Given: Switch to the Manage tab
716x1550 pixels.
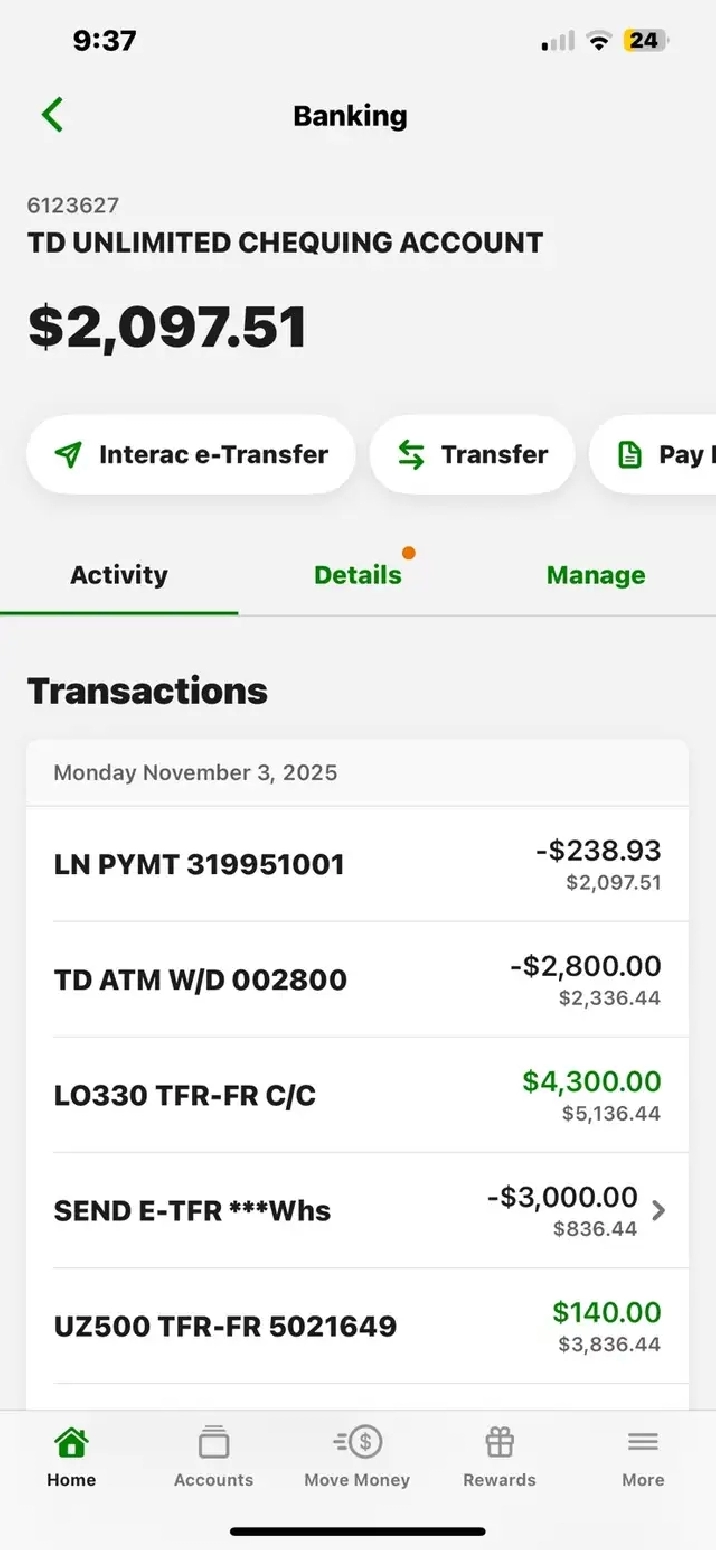Looking at the screenshot, I should pos(596,575).
